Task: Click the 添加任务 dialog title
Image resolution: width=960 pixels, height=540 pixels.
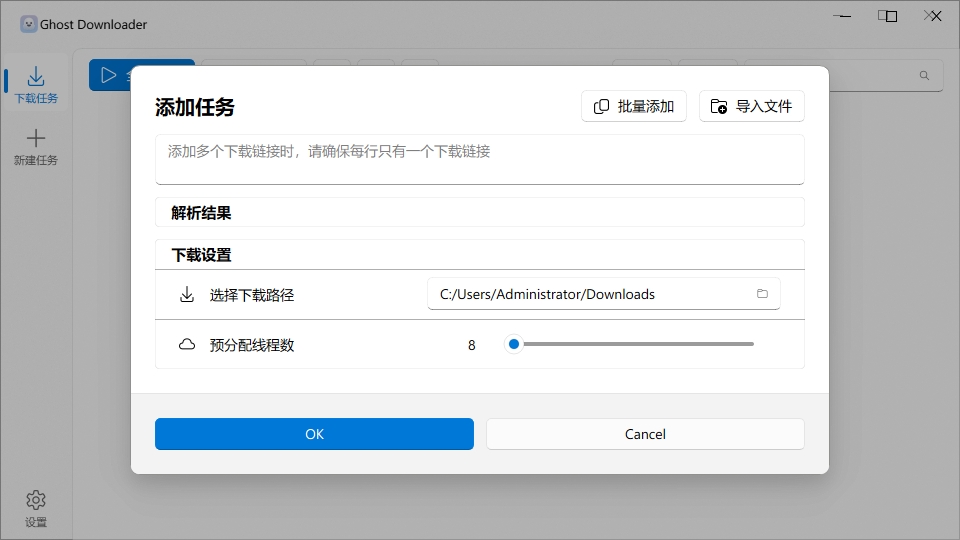Action: point(195,107)
